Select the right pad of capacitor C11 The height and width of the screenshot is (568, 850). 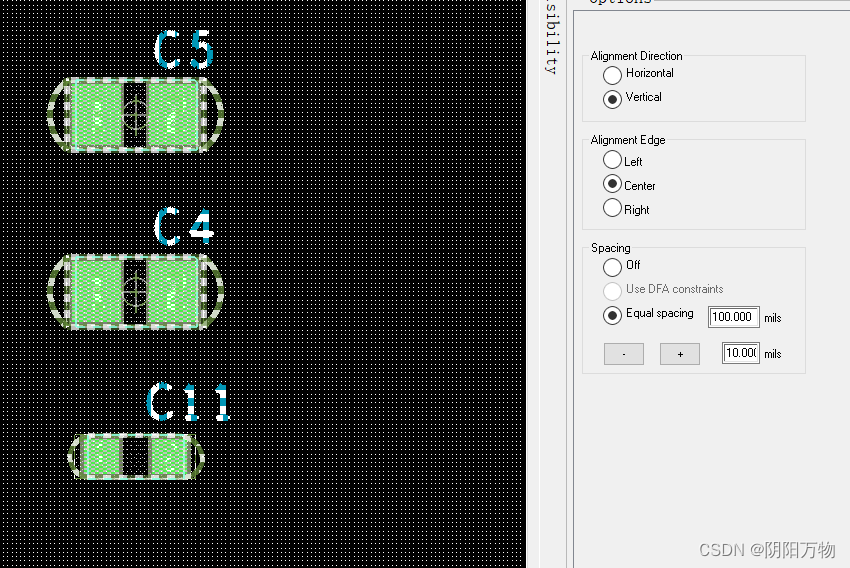(x=169, y=457)
